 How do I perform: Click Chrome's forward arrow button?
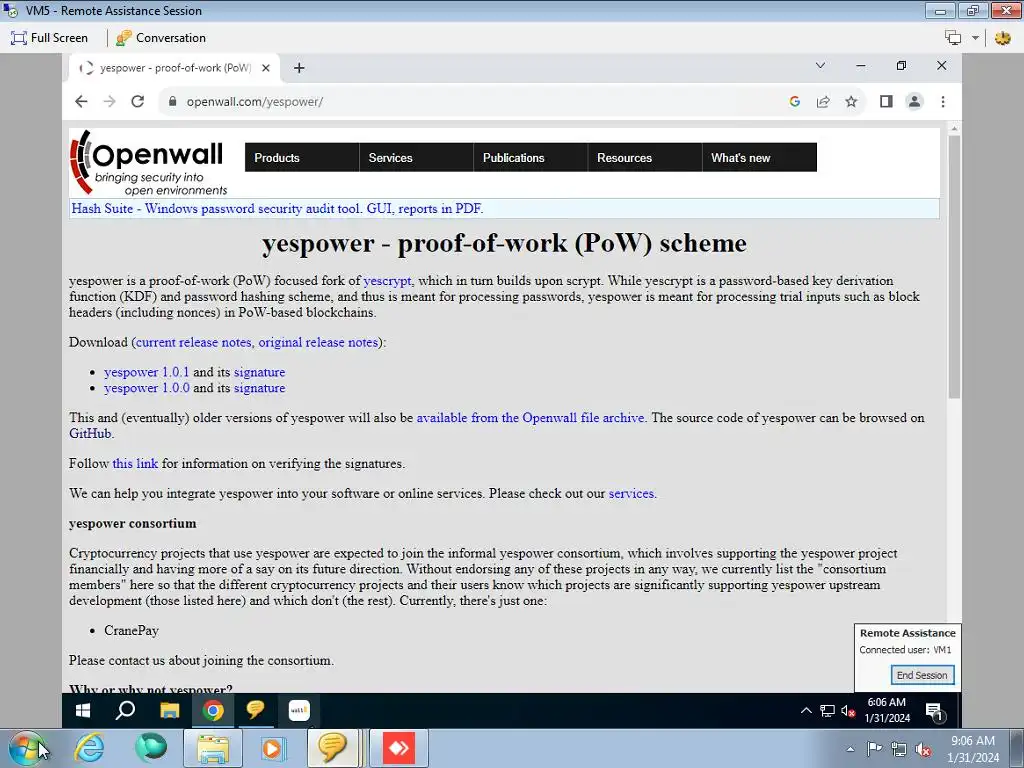109,101
